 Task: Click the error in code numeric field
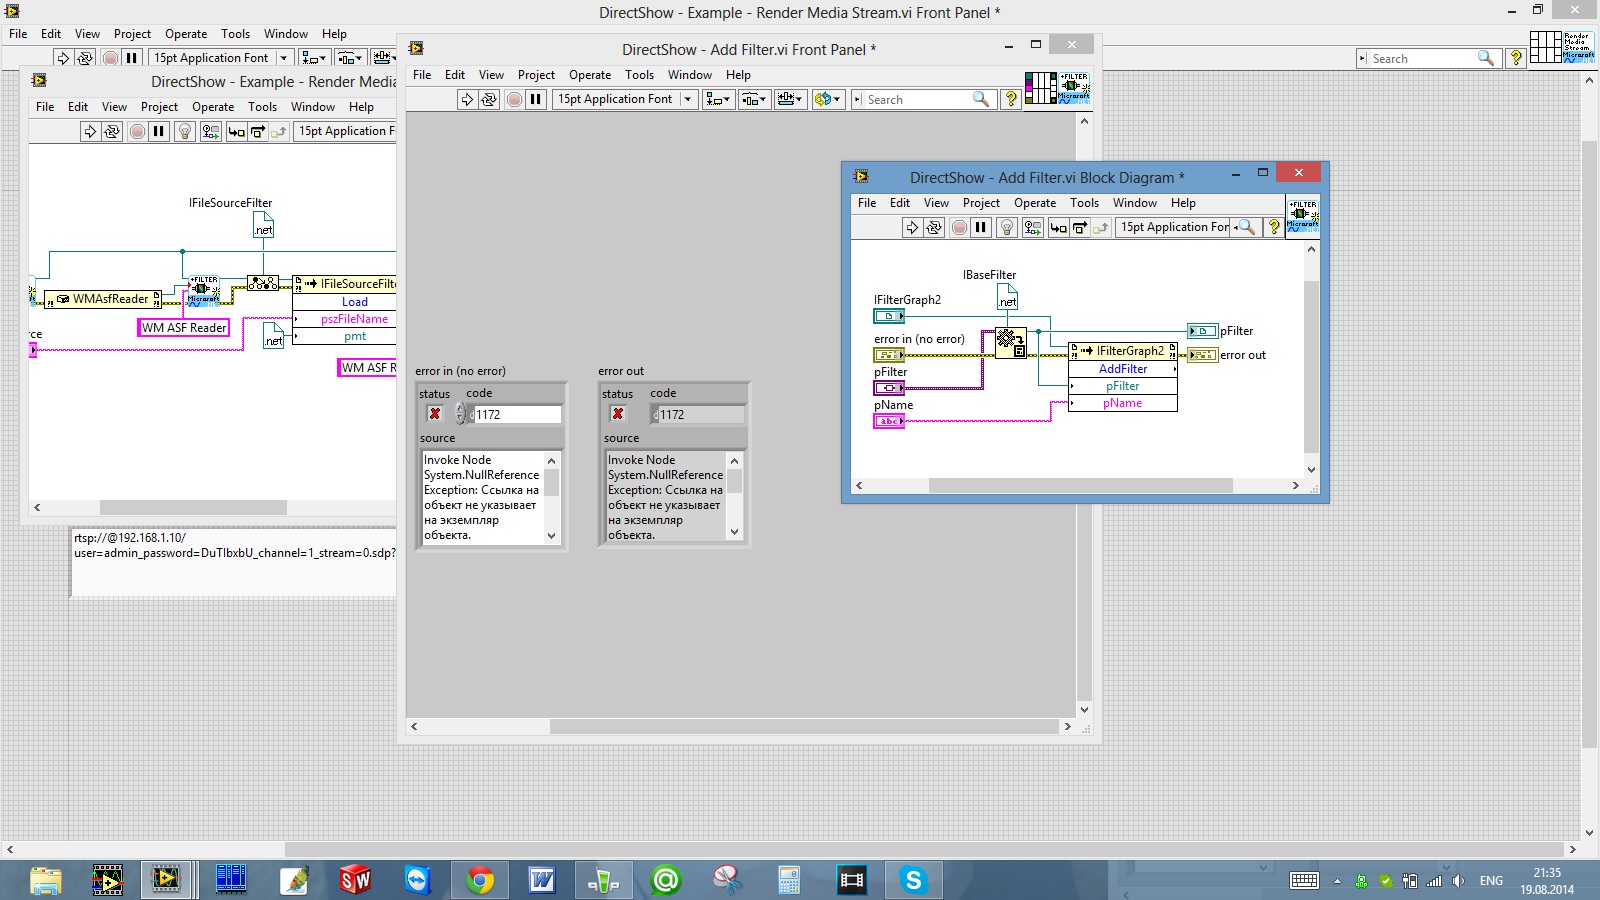516,415
